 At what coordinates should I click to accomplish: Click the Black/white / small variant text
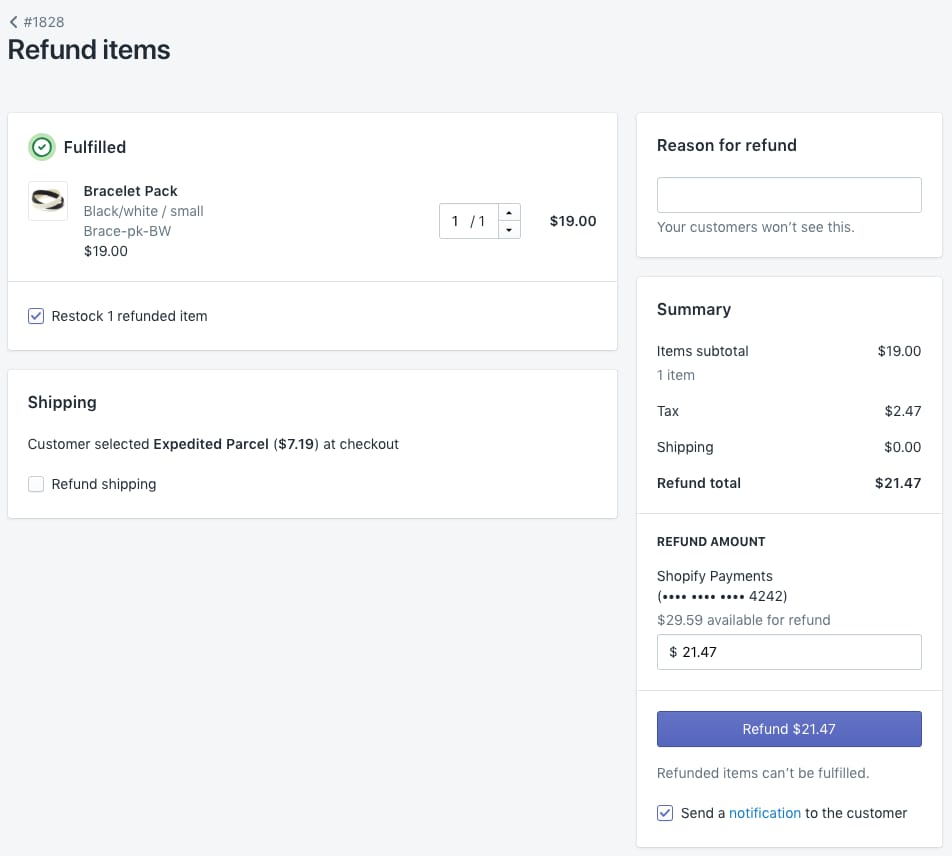[x=143, y=211]
